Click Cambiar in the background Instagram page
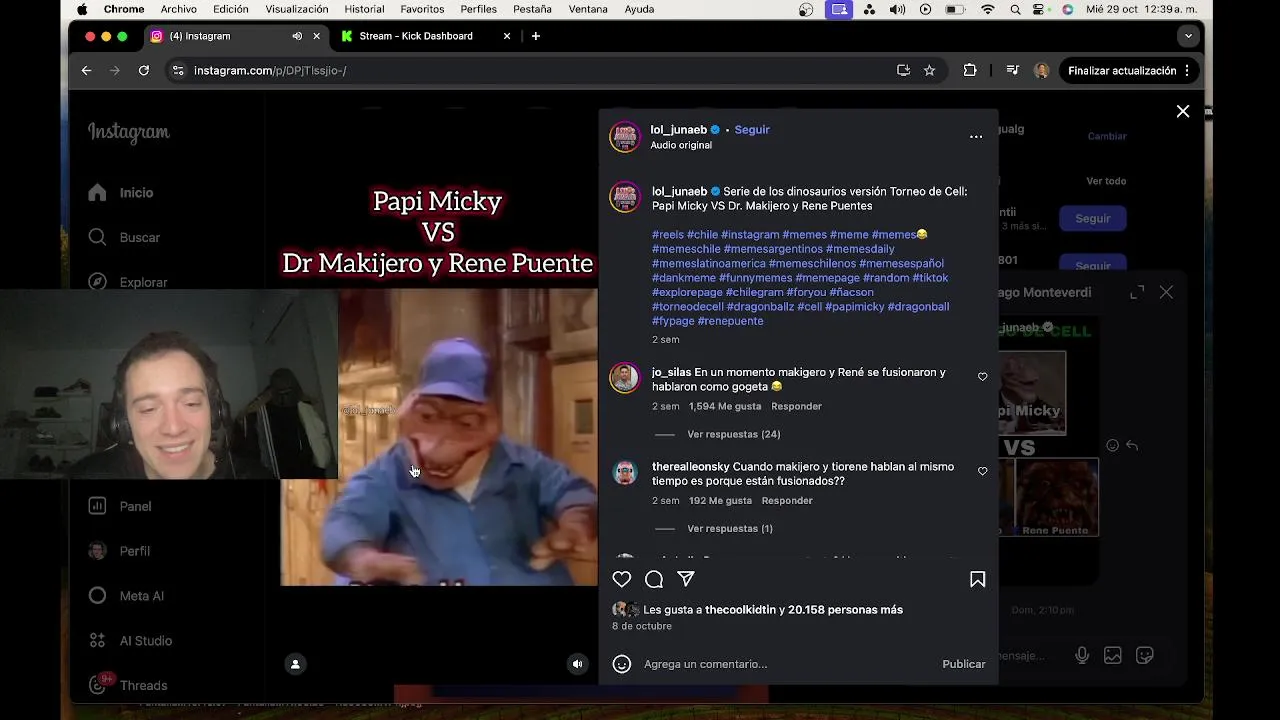The height and width of the screenshot is (720, 1280). [x=1107, y=136]
